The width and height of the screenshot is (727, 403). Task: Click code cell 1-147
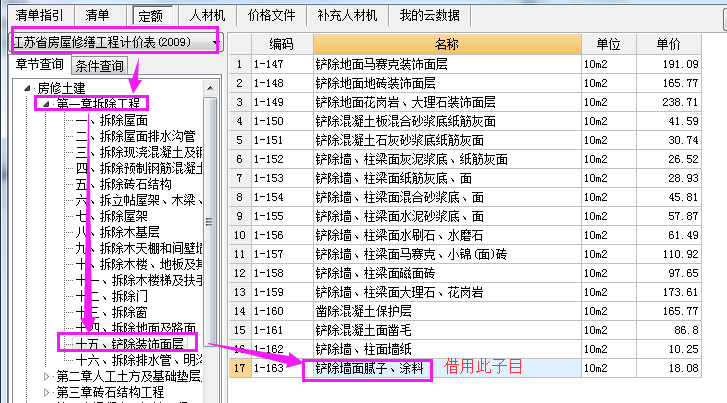[281, 64]
